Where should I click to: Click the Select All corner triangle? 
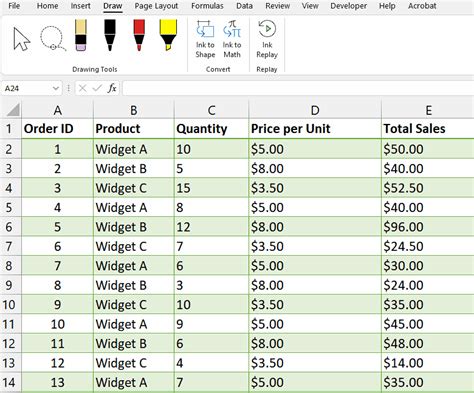coord(13,110)
